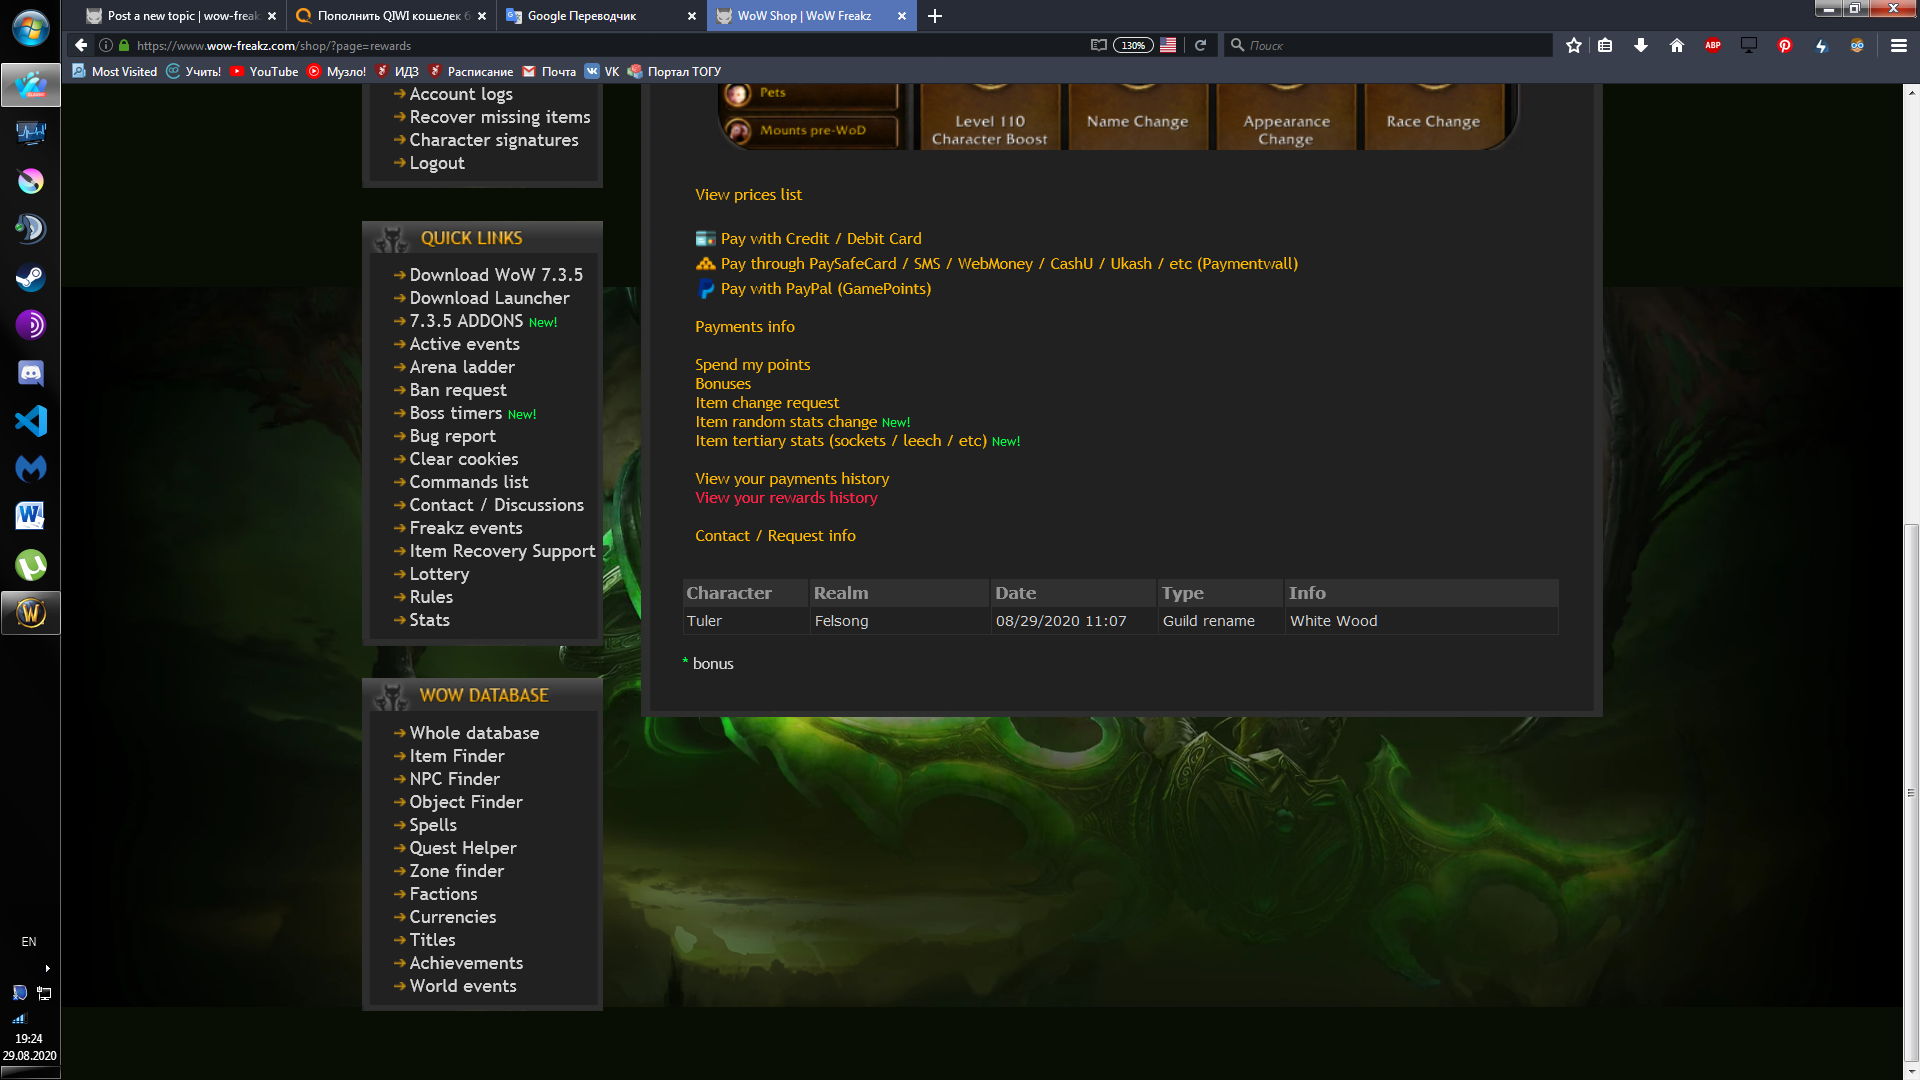Reload the current page
Viewport: 1920px width, 1080px height.
coord(1200,45)
